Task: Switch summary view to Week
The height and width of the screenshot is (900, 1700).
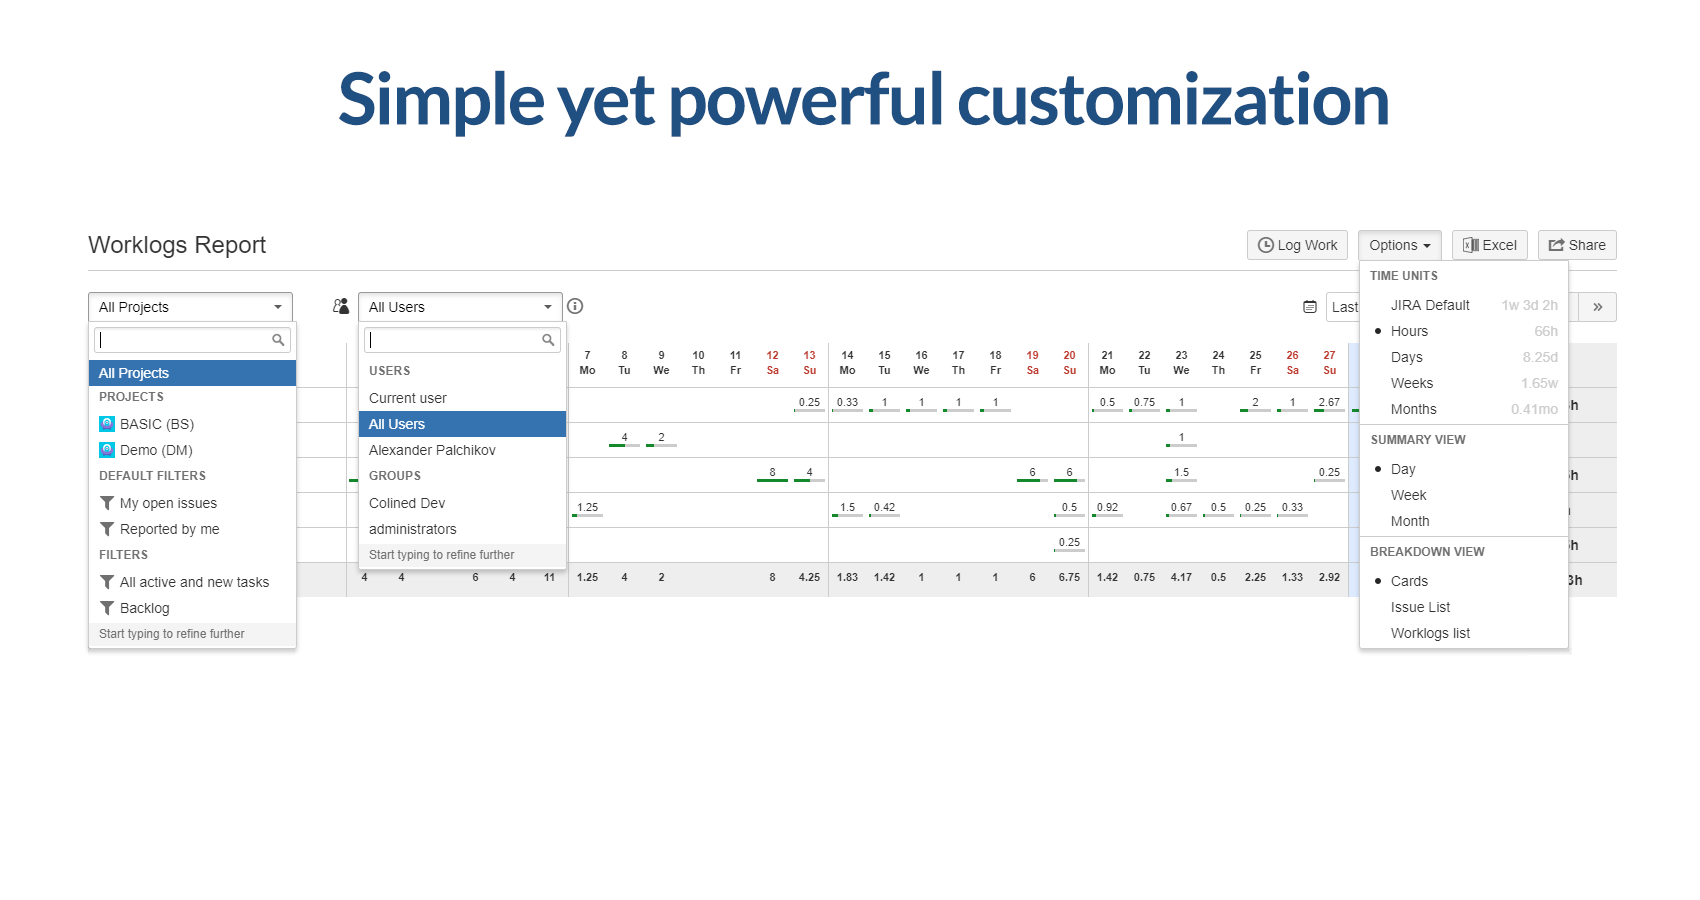Action: click(x=1408, y=495)
